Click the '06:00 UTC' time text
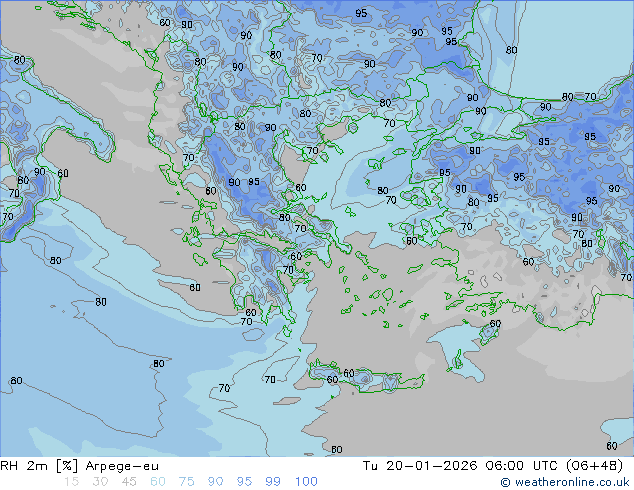Screen dimensions: 634x490 point(521,466)
